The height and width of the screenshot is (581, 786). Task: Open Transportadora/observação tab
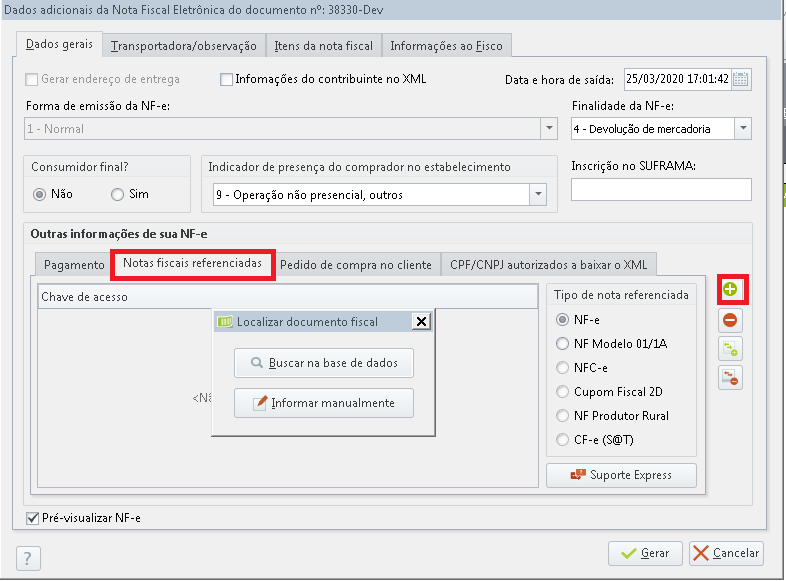click(183, 46)
